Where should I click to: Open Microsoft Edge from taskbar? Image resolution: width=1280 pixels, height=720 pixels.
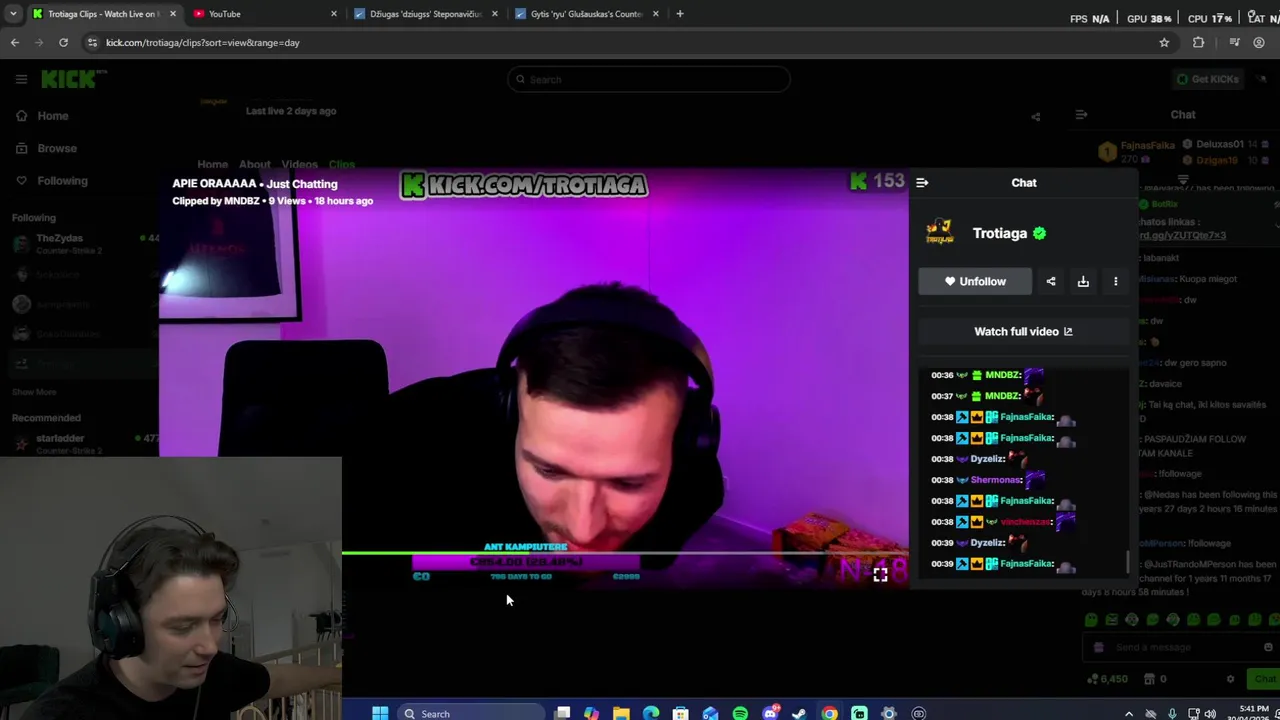tap(651, 714)
